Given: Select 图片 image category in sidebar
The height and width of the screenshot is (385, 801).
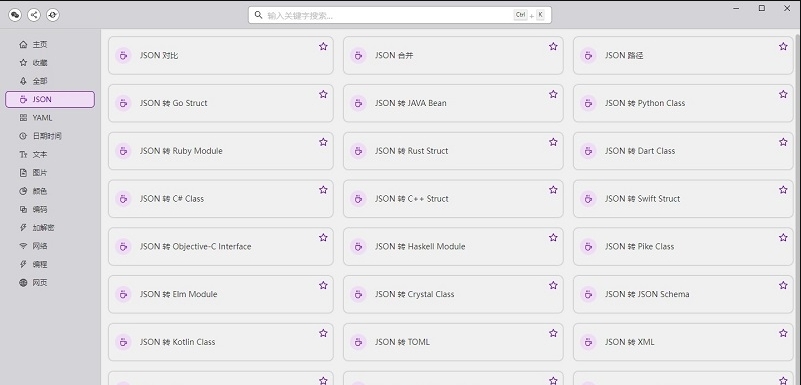Looking at the screenshot, I should click(x=50, y=173).
